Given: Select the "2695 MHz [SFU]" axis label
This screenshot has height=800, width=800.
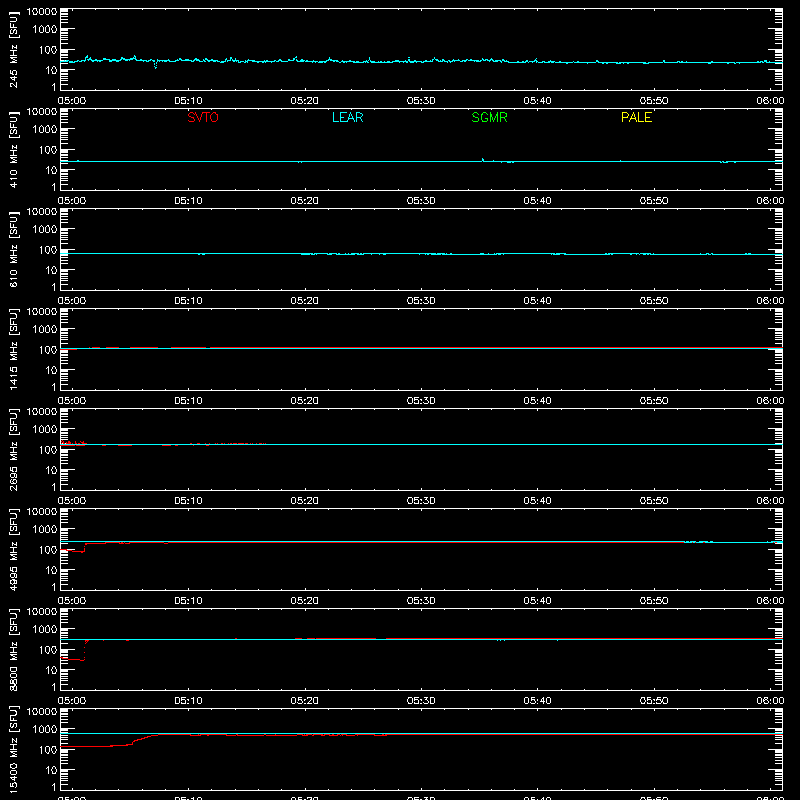Looking at the screenshot, I should (13, 449).
